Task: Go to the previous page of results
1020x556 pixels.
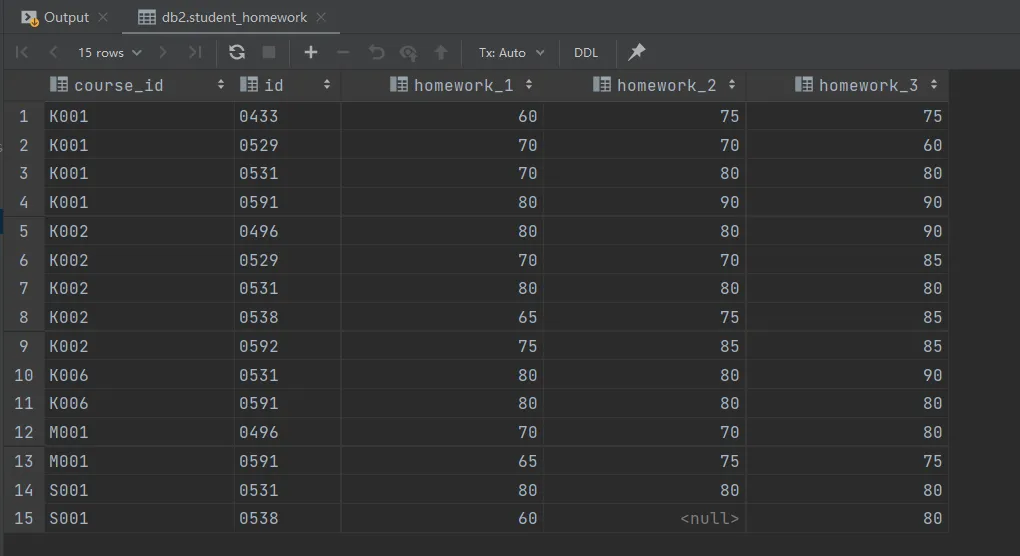Action: pos(53,52)
